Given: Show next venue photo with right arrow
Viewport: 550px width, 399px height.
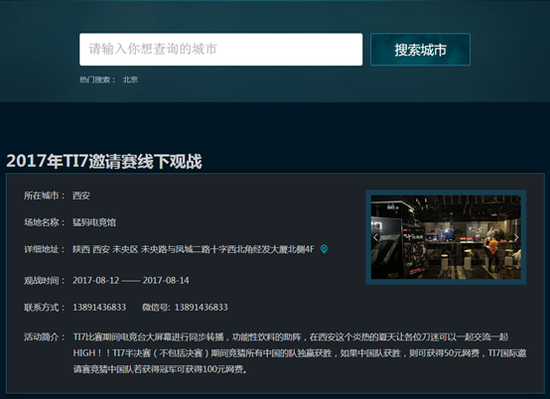Looking at the screenshot, I should (516, 237).
